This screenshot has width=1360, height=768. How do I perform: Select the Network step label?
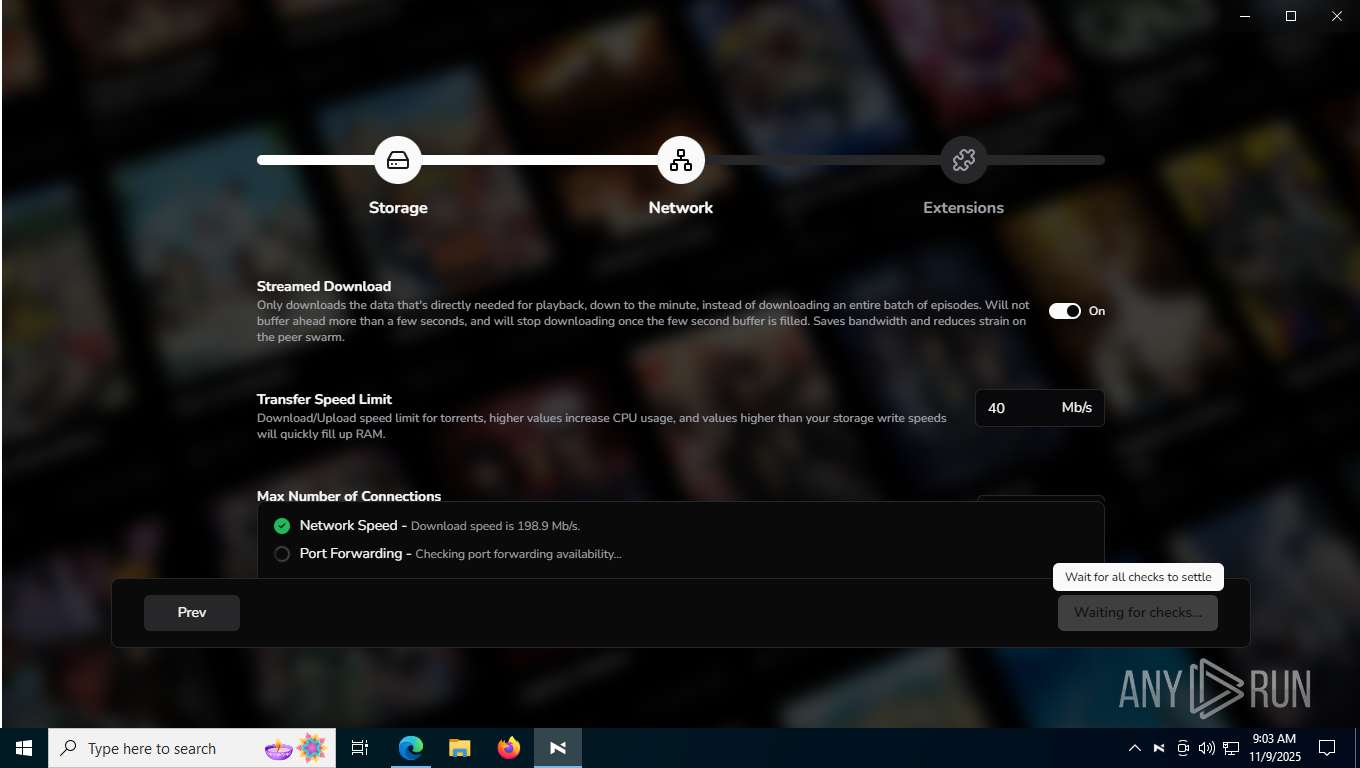click(681, 208)
